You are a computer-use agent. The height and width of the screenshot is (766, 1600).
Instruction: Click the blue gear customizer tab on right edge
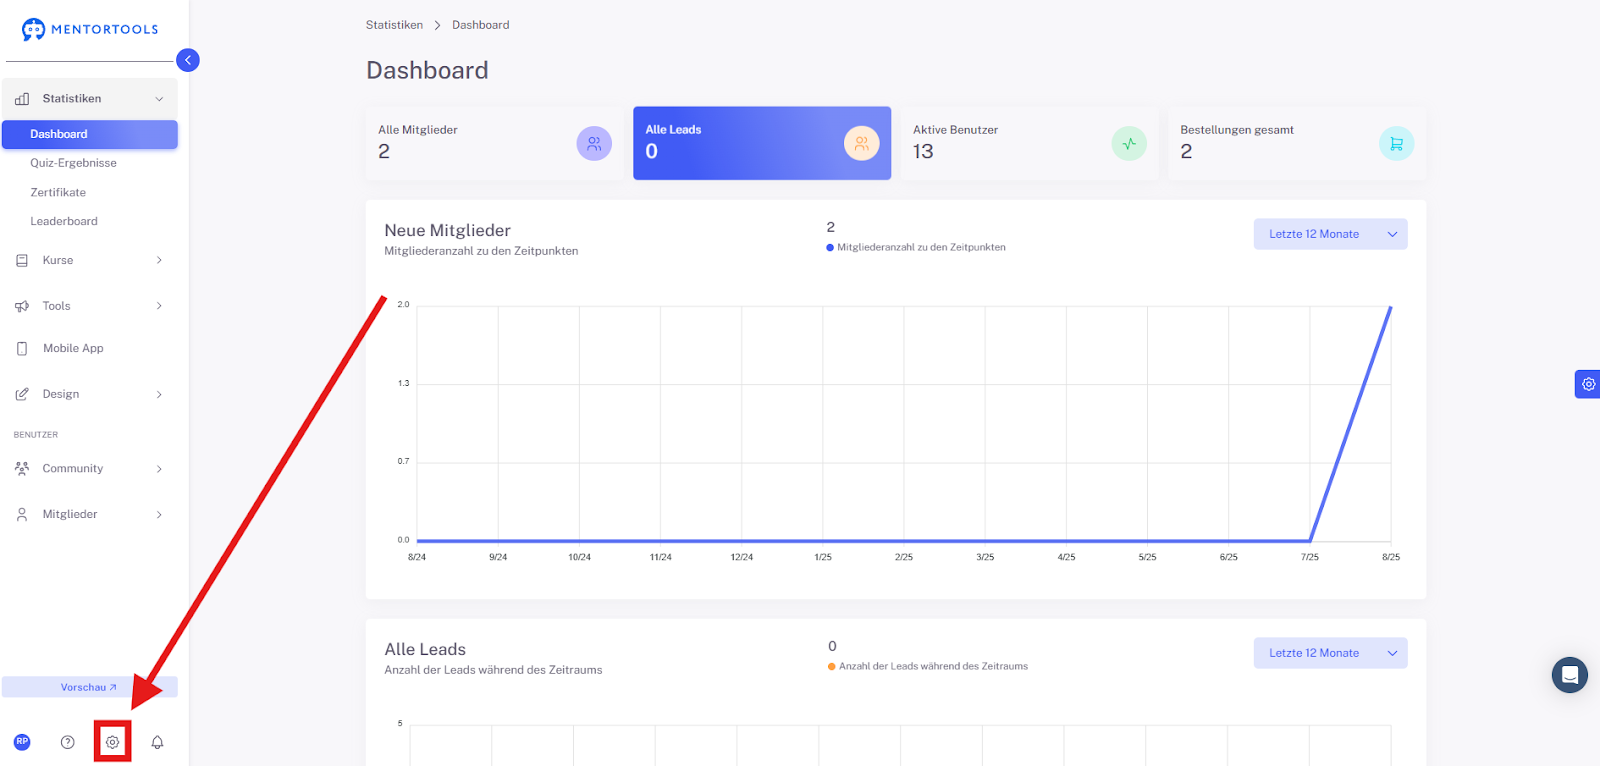pyautogui.click(x=1588, y=384)
